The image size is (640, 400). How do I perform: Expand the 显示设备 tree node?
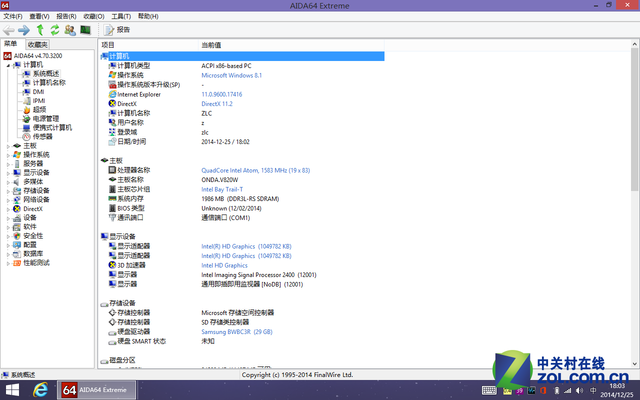click(8, 173)
